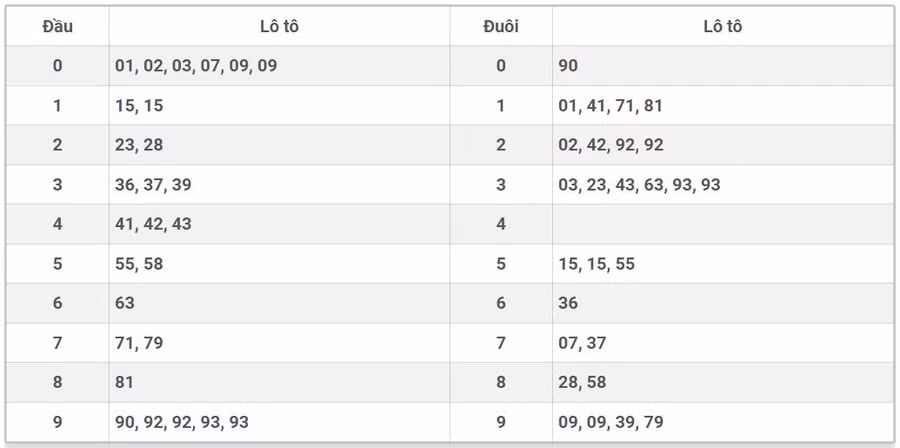Image resolution: width=900 pixels, height=448 pixels.
Task: Click the Đuôi column header
Action: coord(501,27)
